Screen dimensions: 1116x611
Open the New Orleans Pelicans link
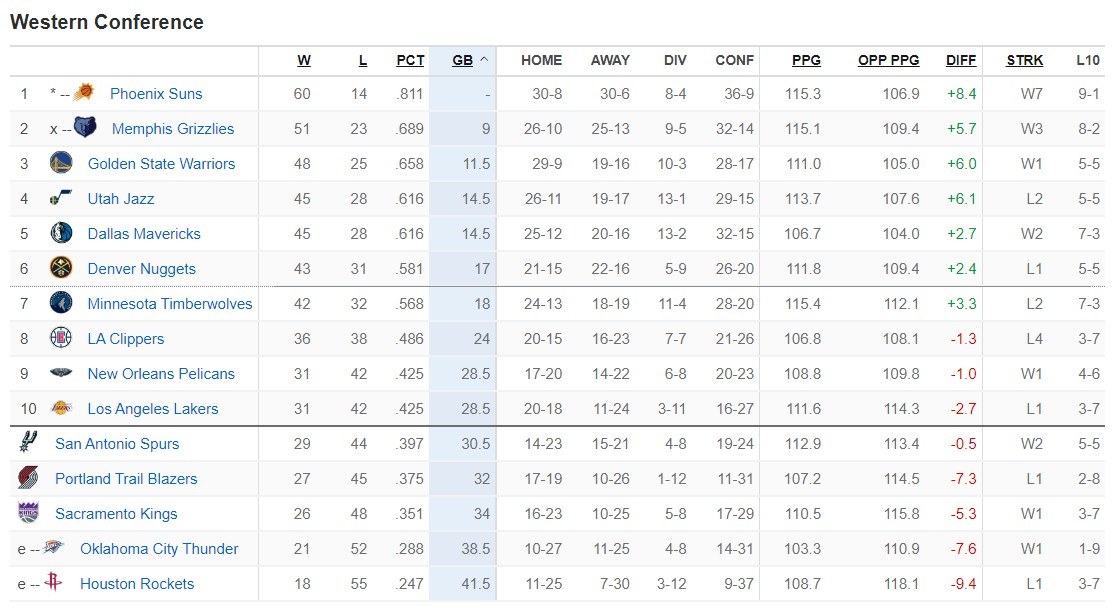(161, 373)
